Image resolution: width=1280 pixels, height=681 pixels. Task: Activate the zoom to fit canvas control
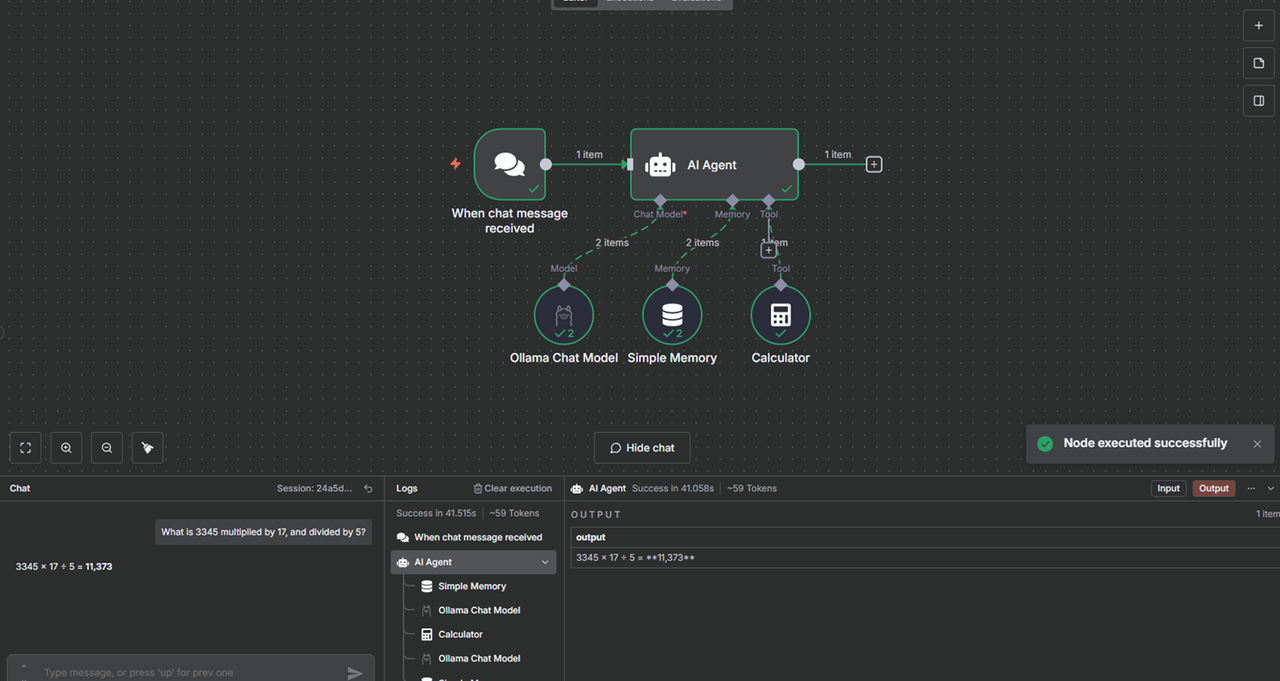pyautogui.click(x=25, y=447)
